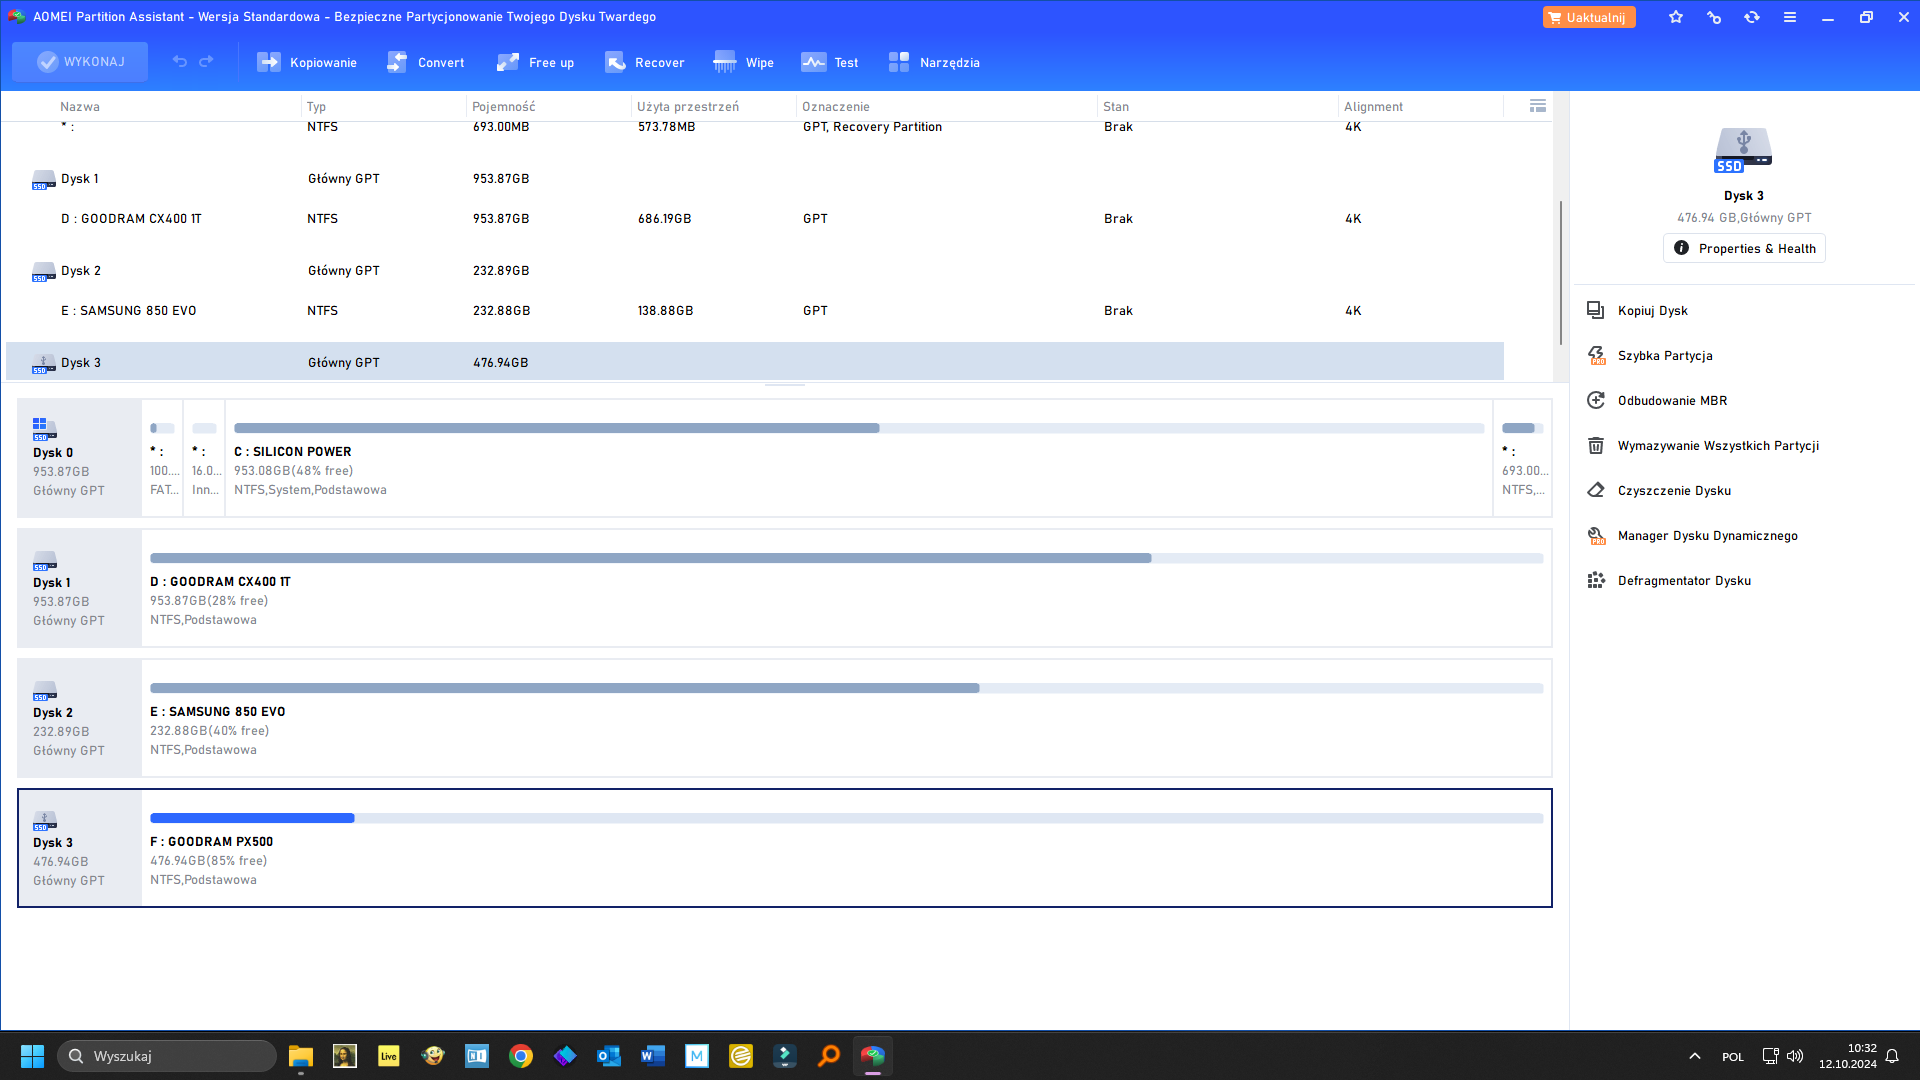Open the Windows Start menu
This screenshot has width=1920, height=1080.
coord(32,1056)
